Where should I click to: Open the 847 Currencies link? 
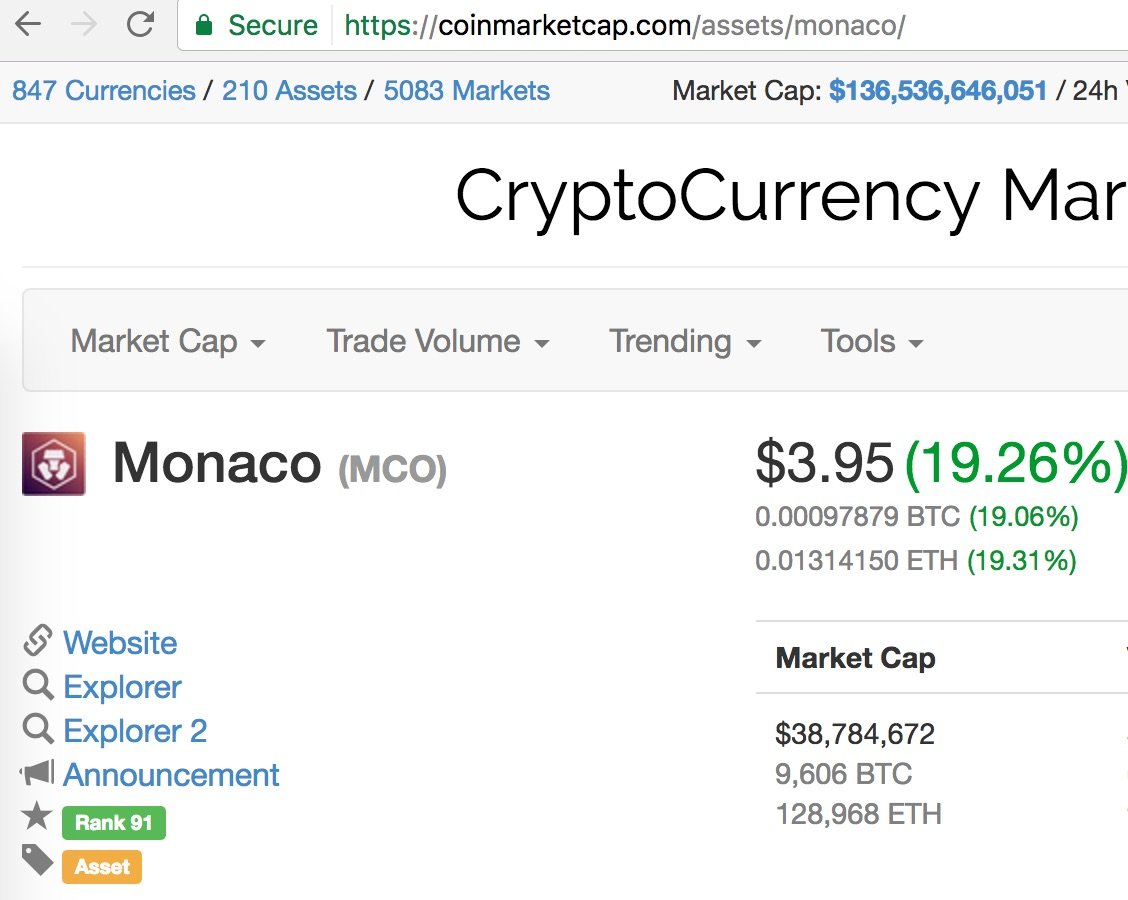pyautogui.click(x=104, y=91)
